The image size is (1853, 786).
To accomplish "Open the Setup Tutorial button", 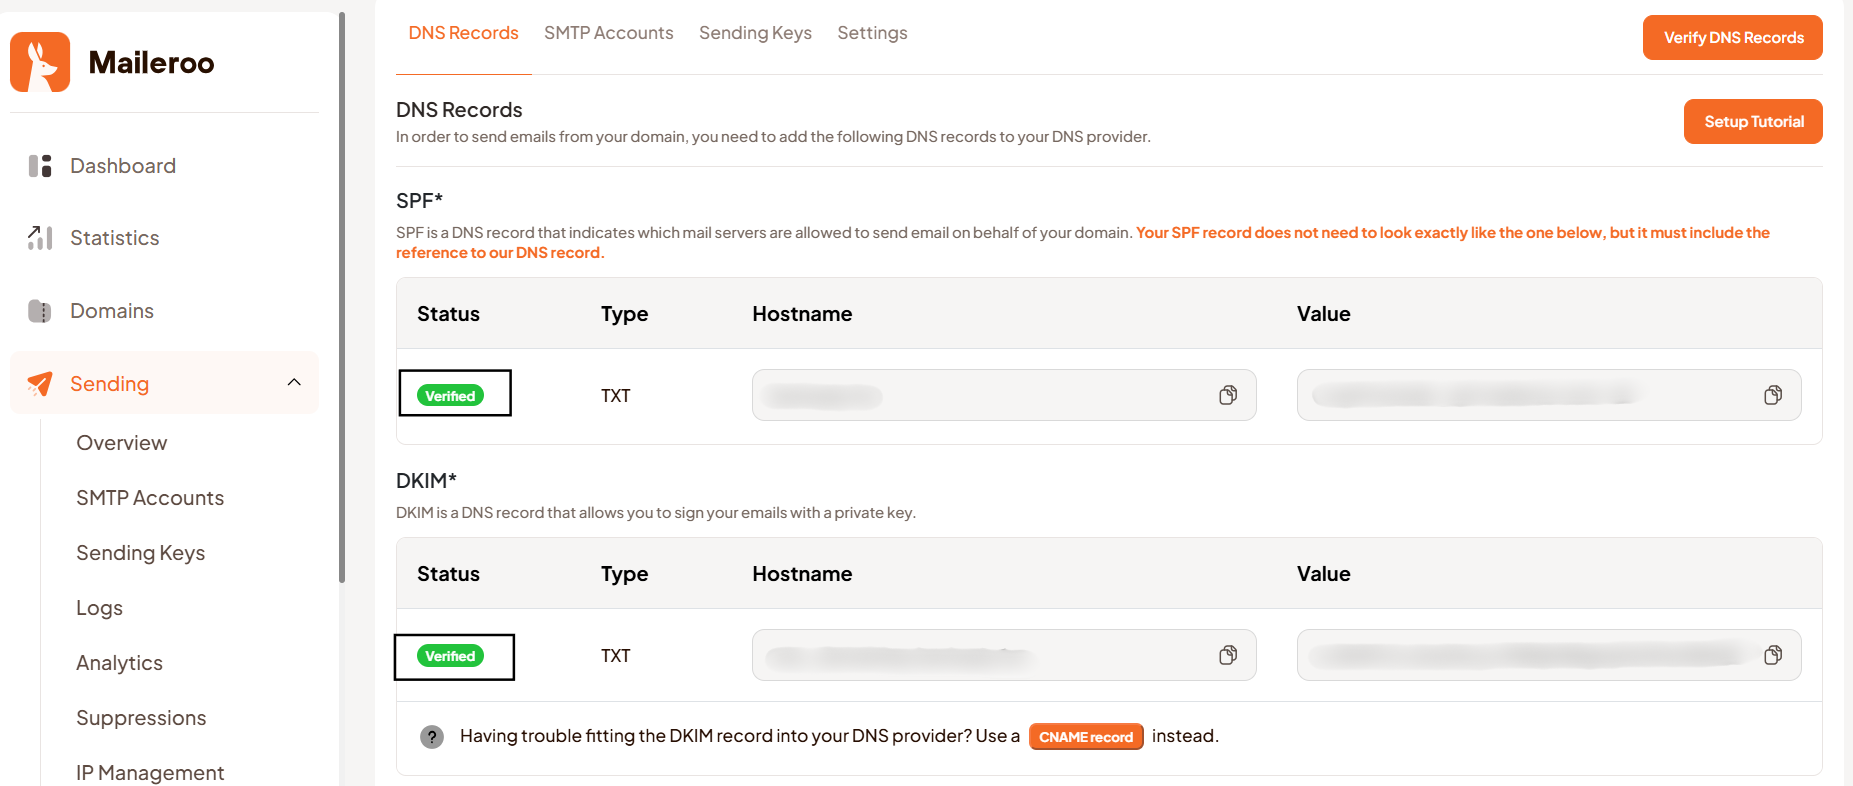I will tap(1752, 121).
